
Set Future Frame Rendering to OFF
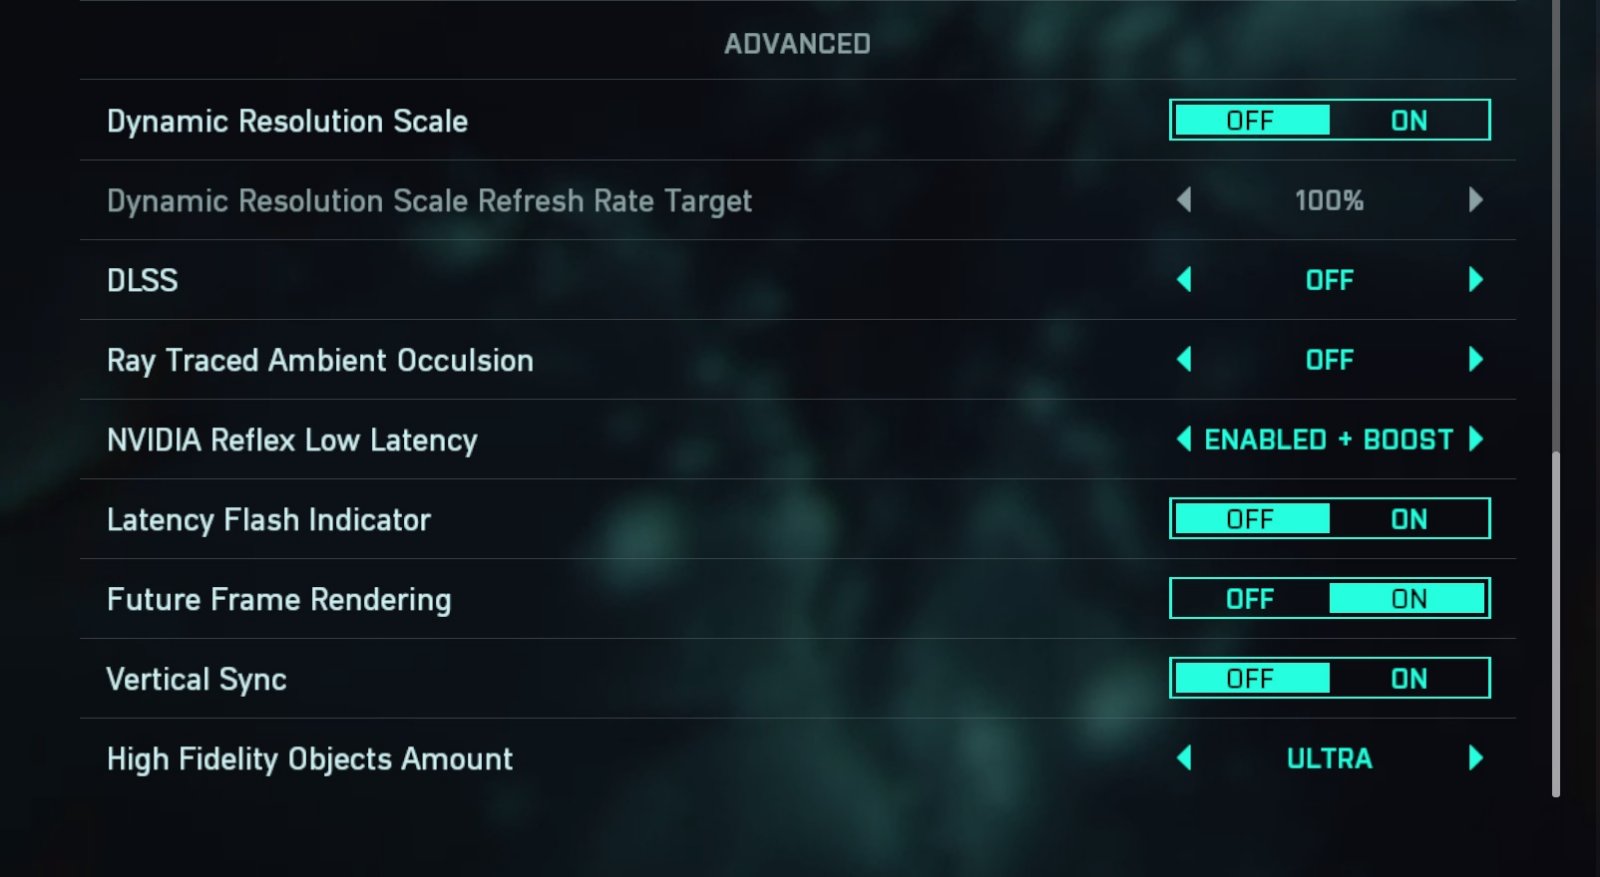[x=1250, y=599]
